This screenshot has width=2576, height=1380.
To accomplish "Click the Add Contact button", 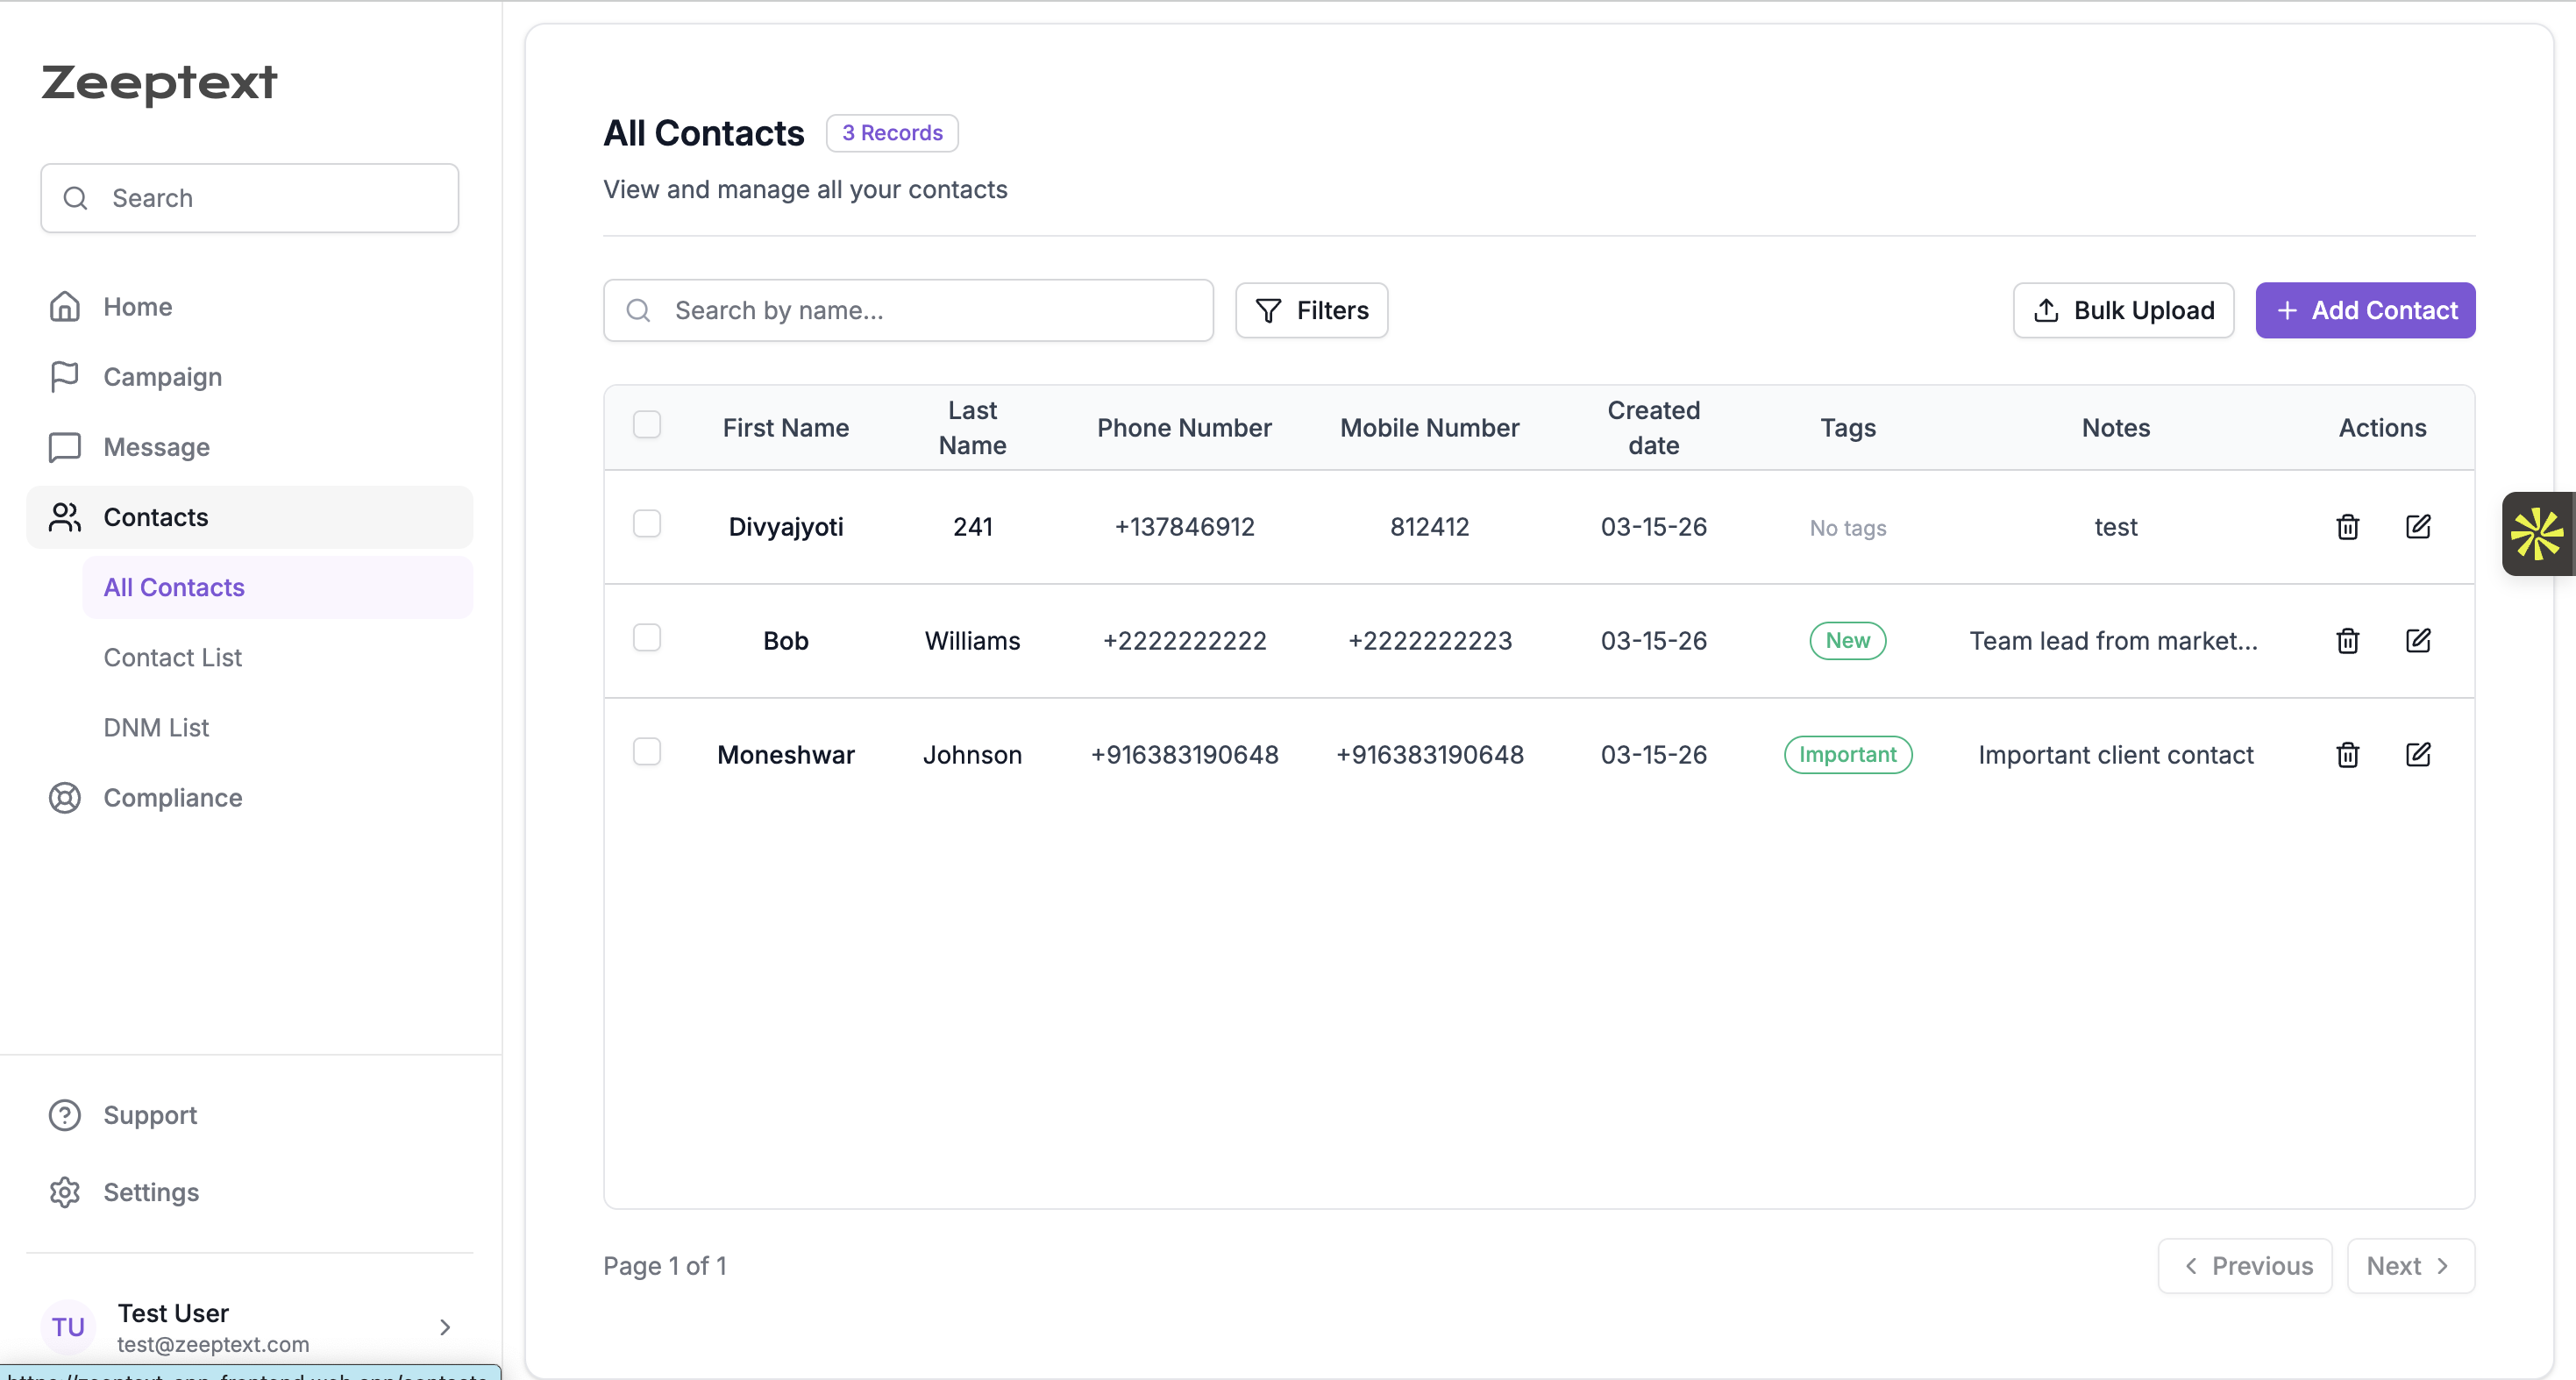I will (2365, 310).
